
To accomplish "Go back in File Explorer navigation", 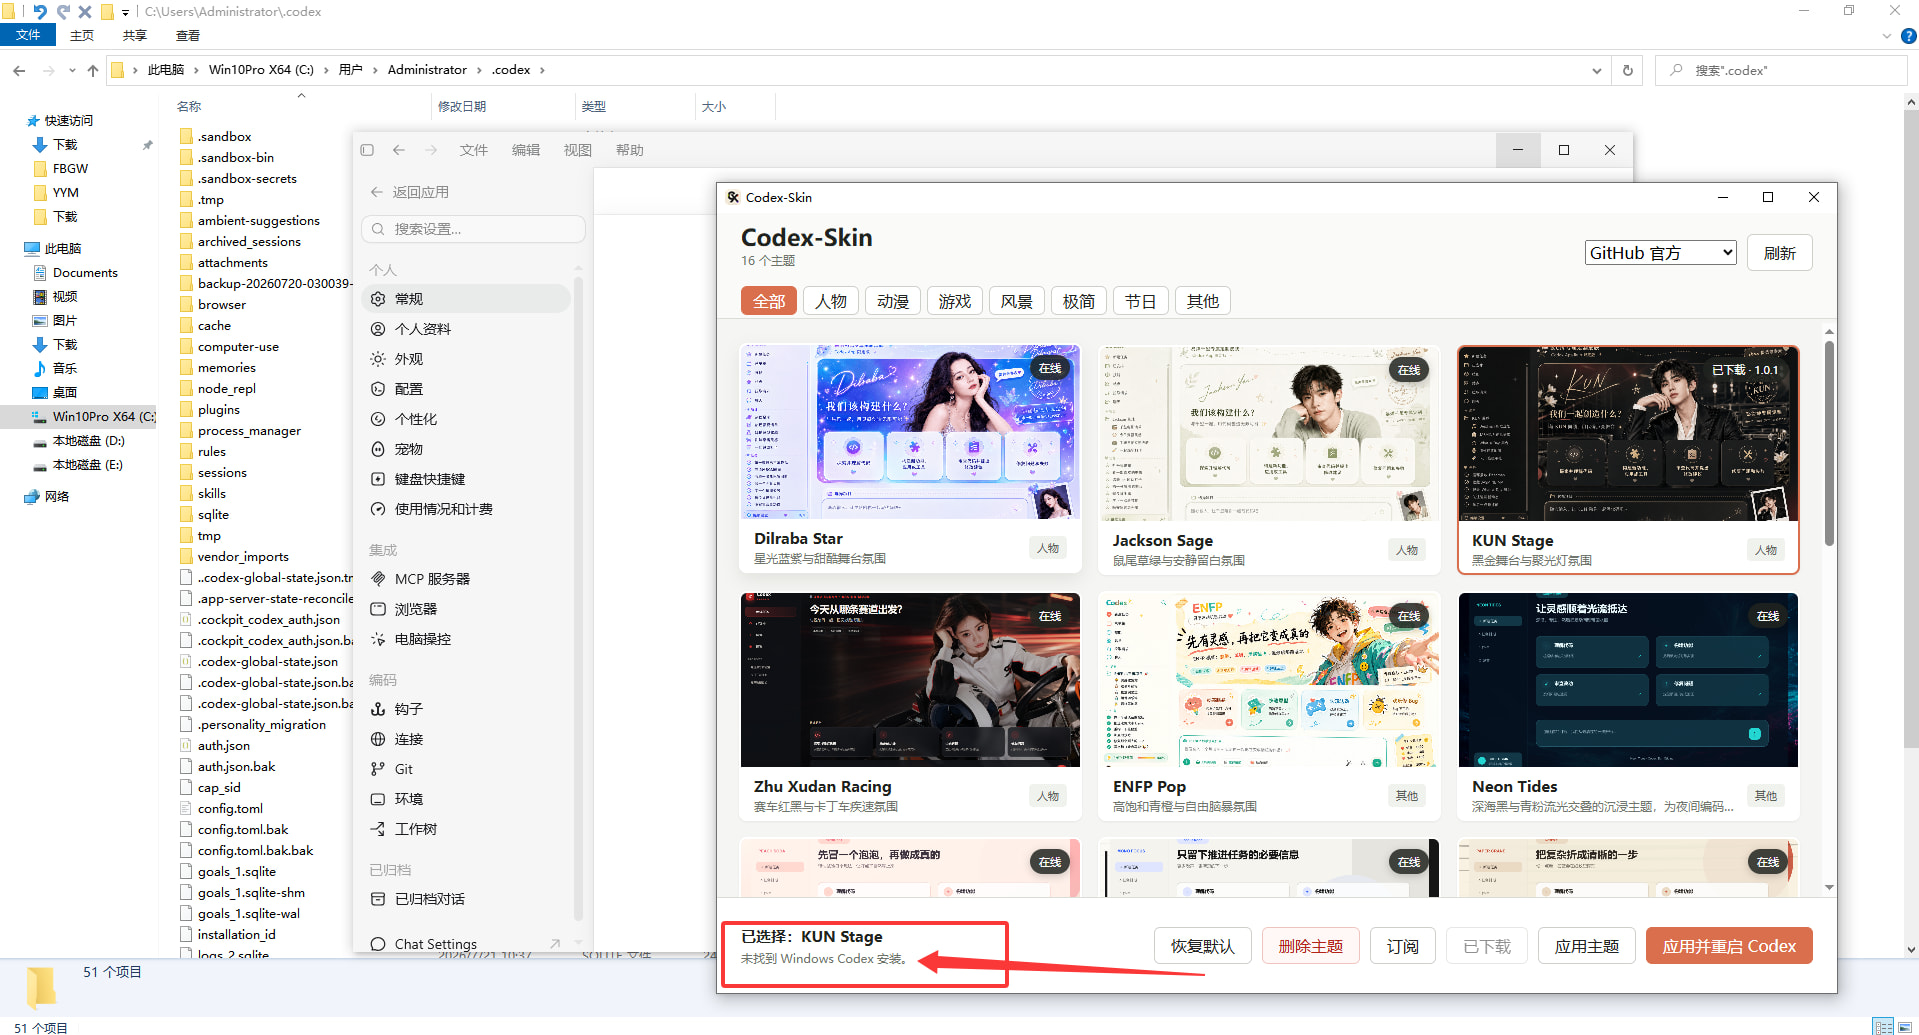I will pos(19,70).
